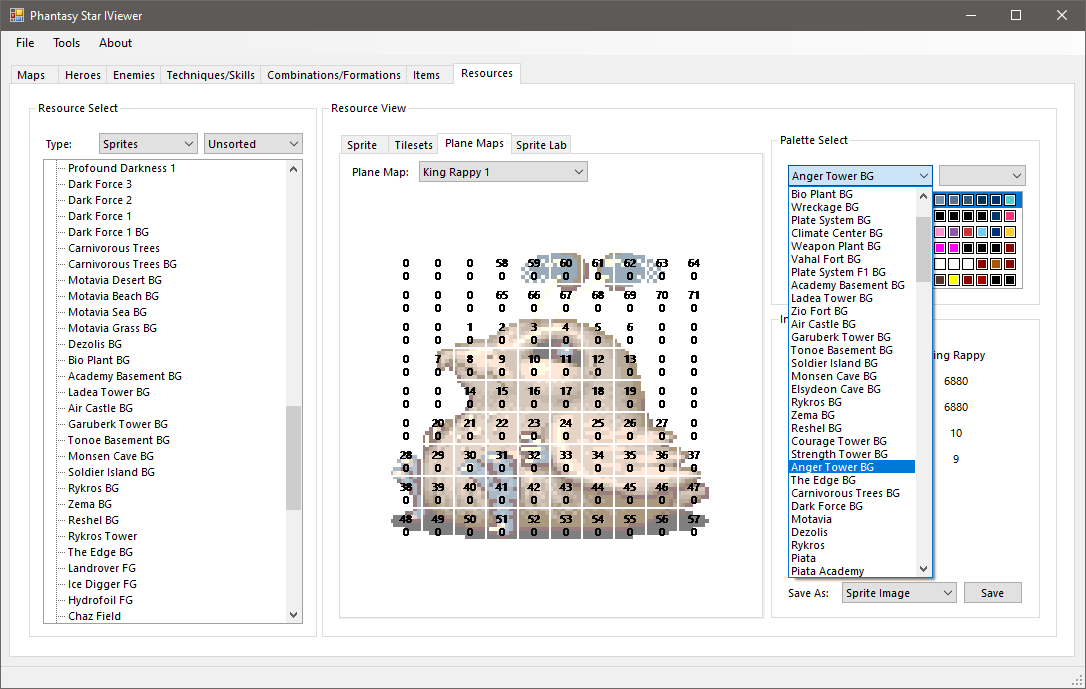The image size is (1086, 689).
Task: Switch to the Sprite view tab
Action: pos(362,145)
